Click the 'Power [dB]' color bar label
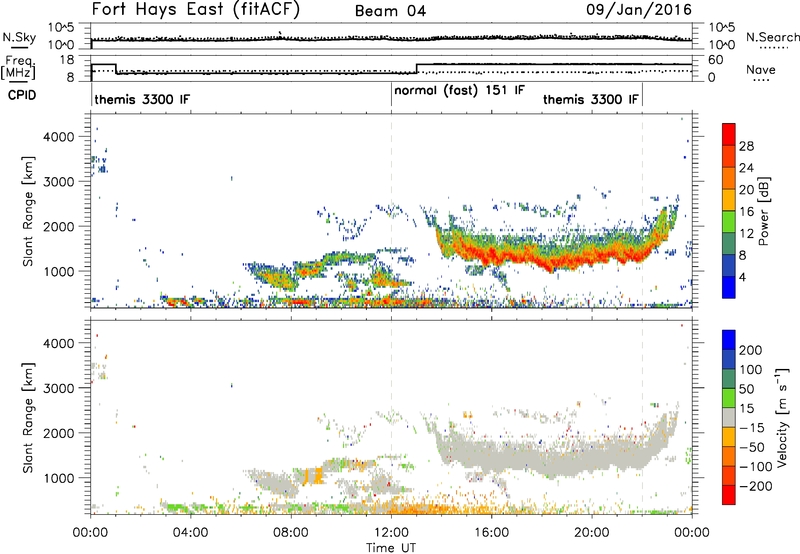800x554 pixels. point(764,211)
